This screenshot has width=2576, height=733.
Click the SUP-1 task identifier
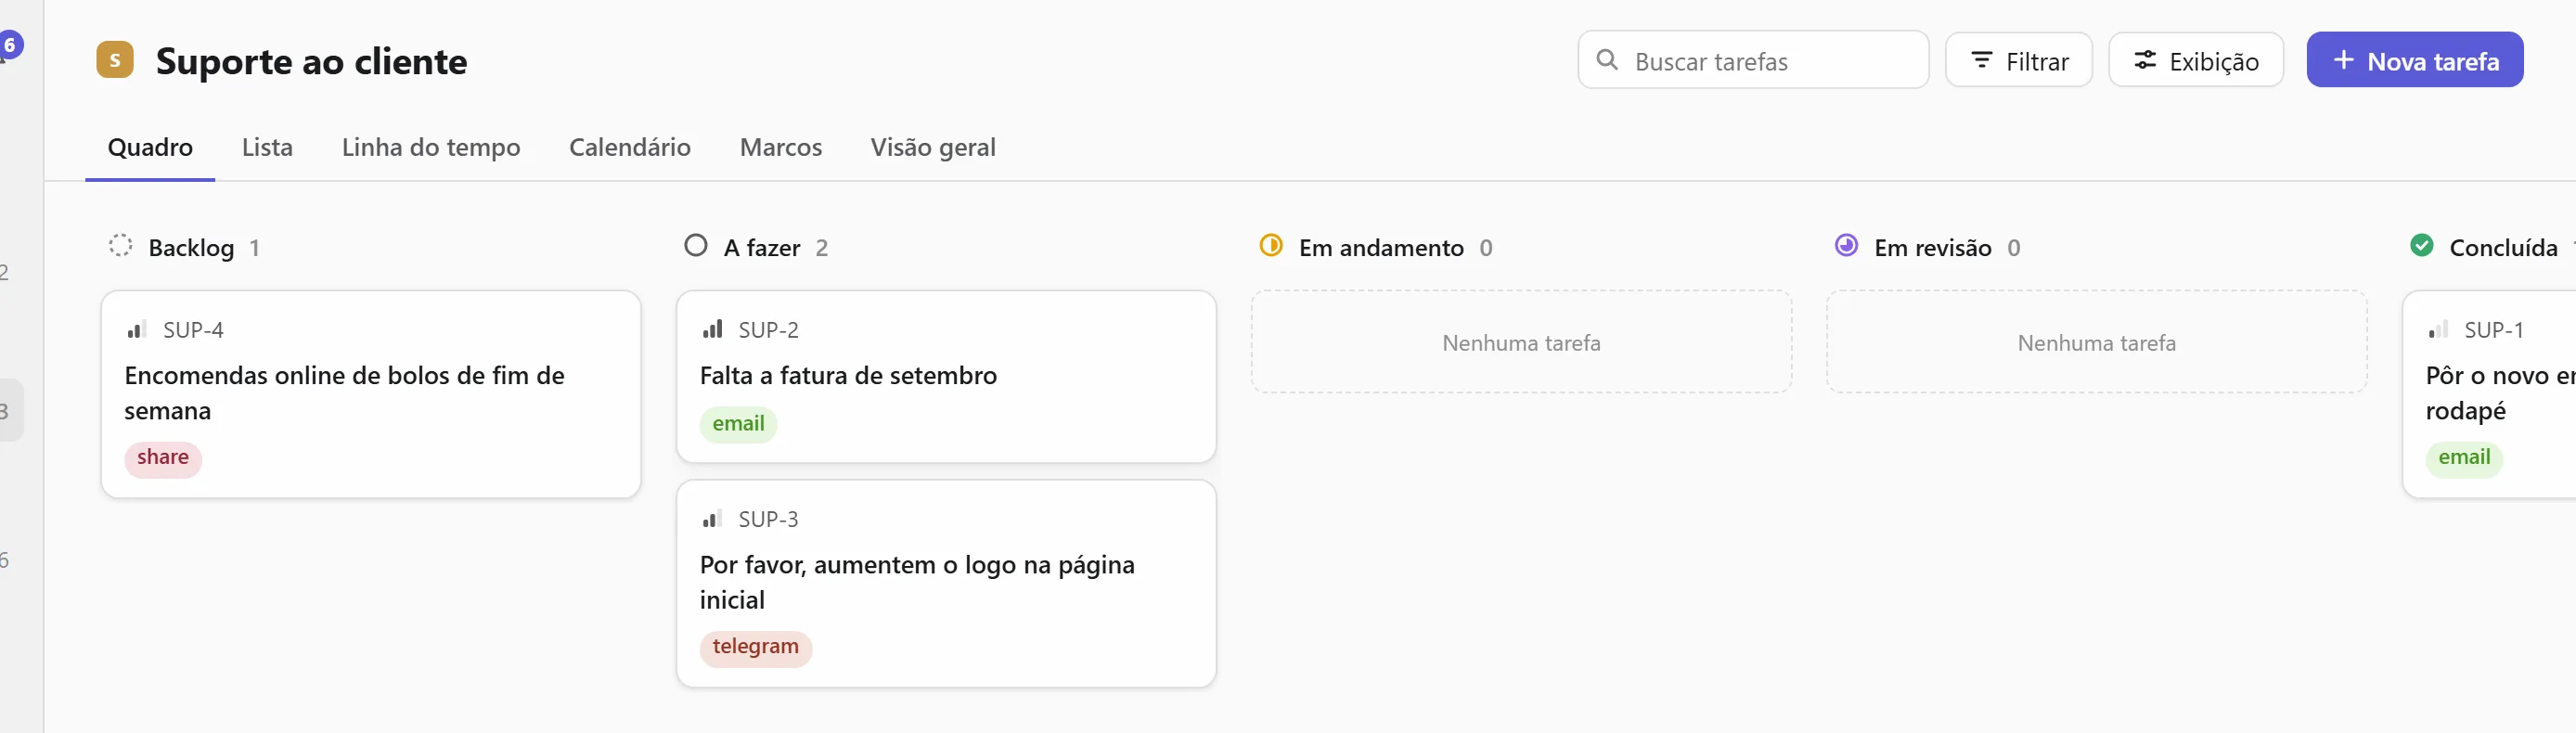point(2494,330)
